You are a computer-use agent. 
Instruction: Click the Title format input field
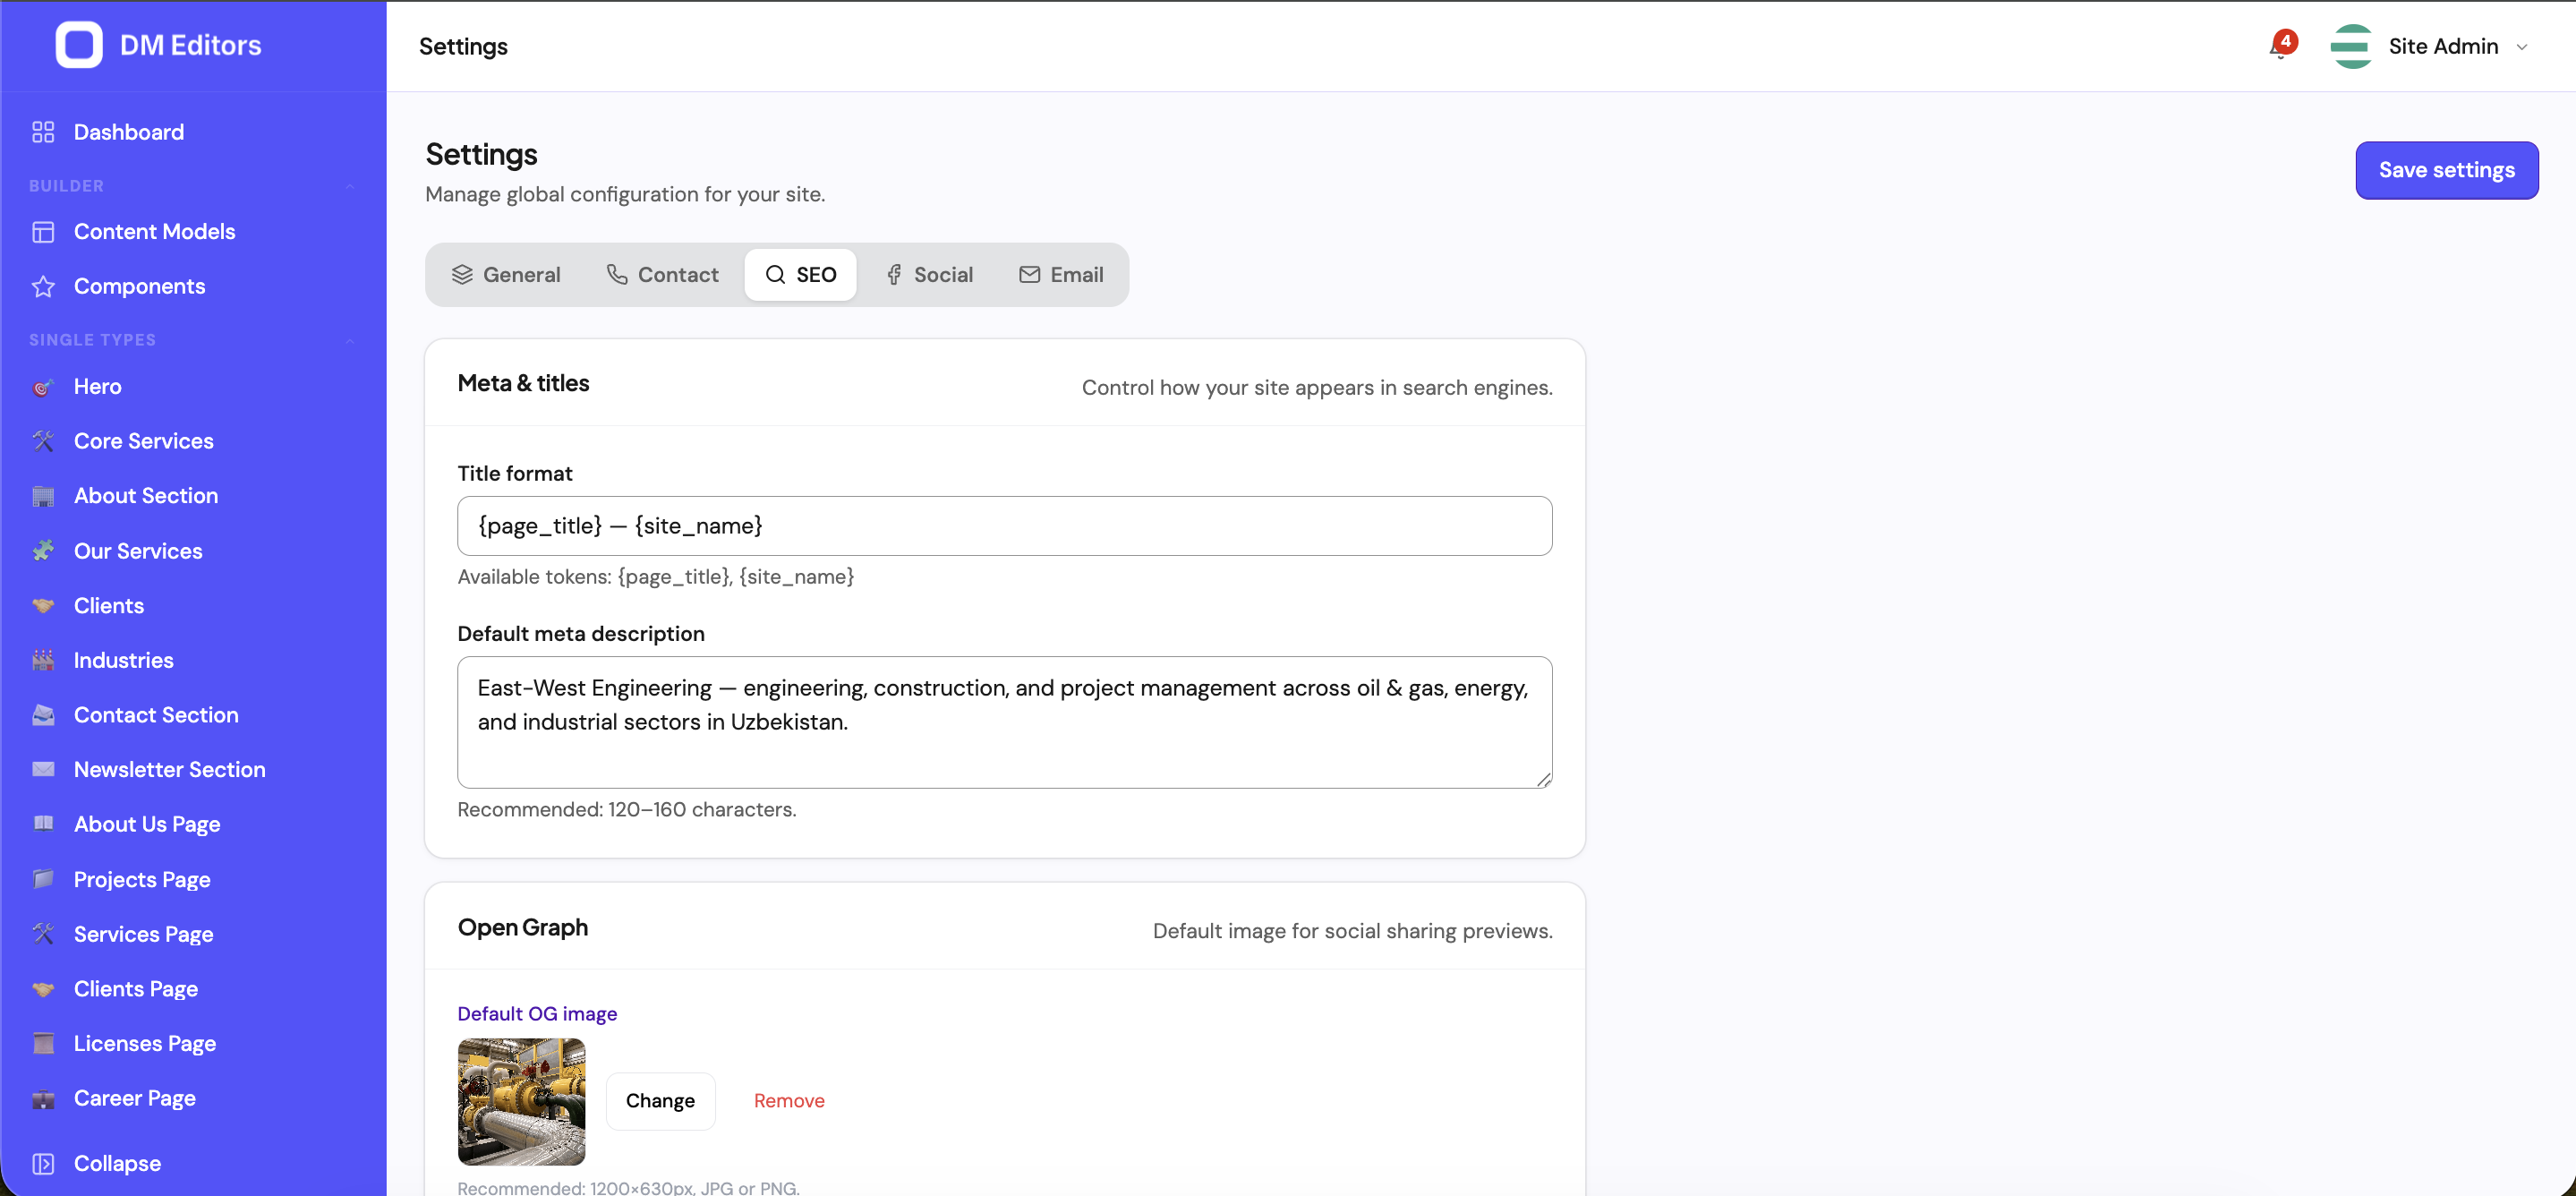tap(1004, 526)
